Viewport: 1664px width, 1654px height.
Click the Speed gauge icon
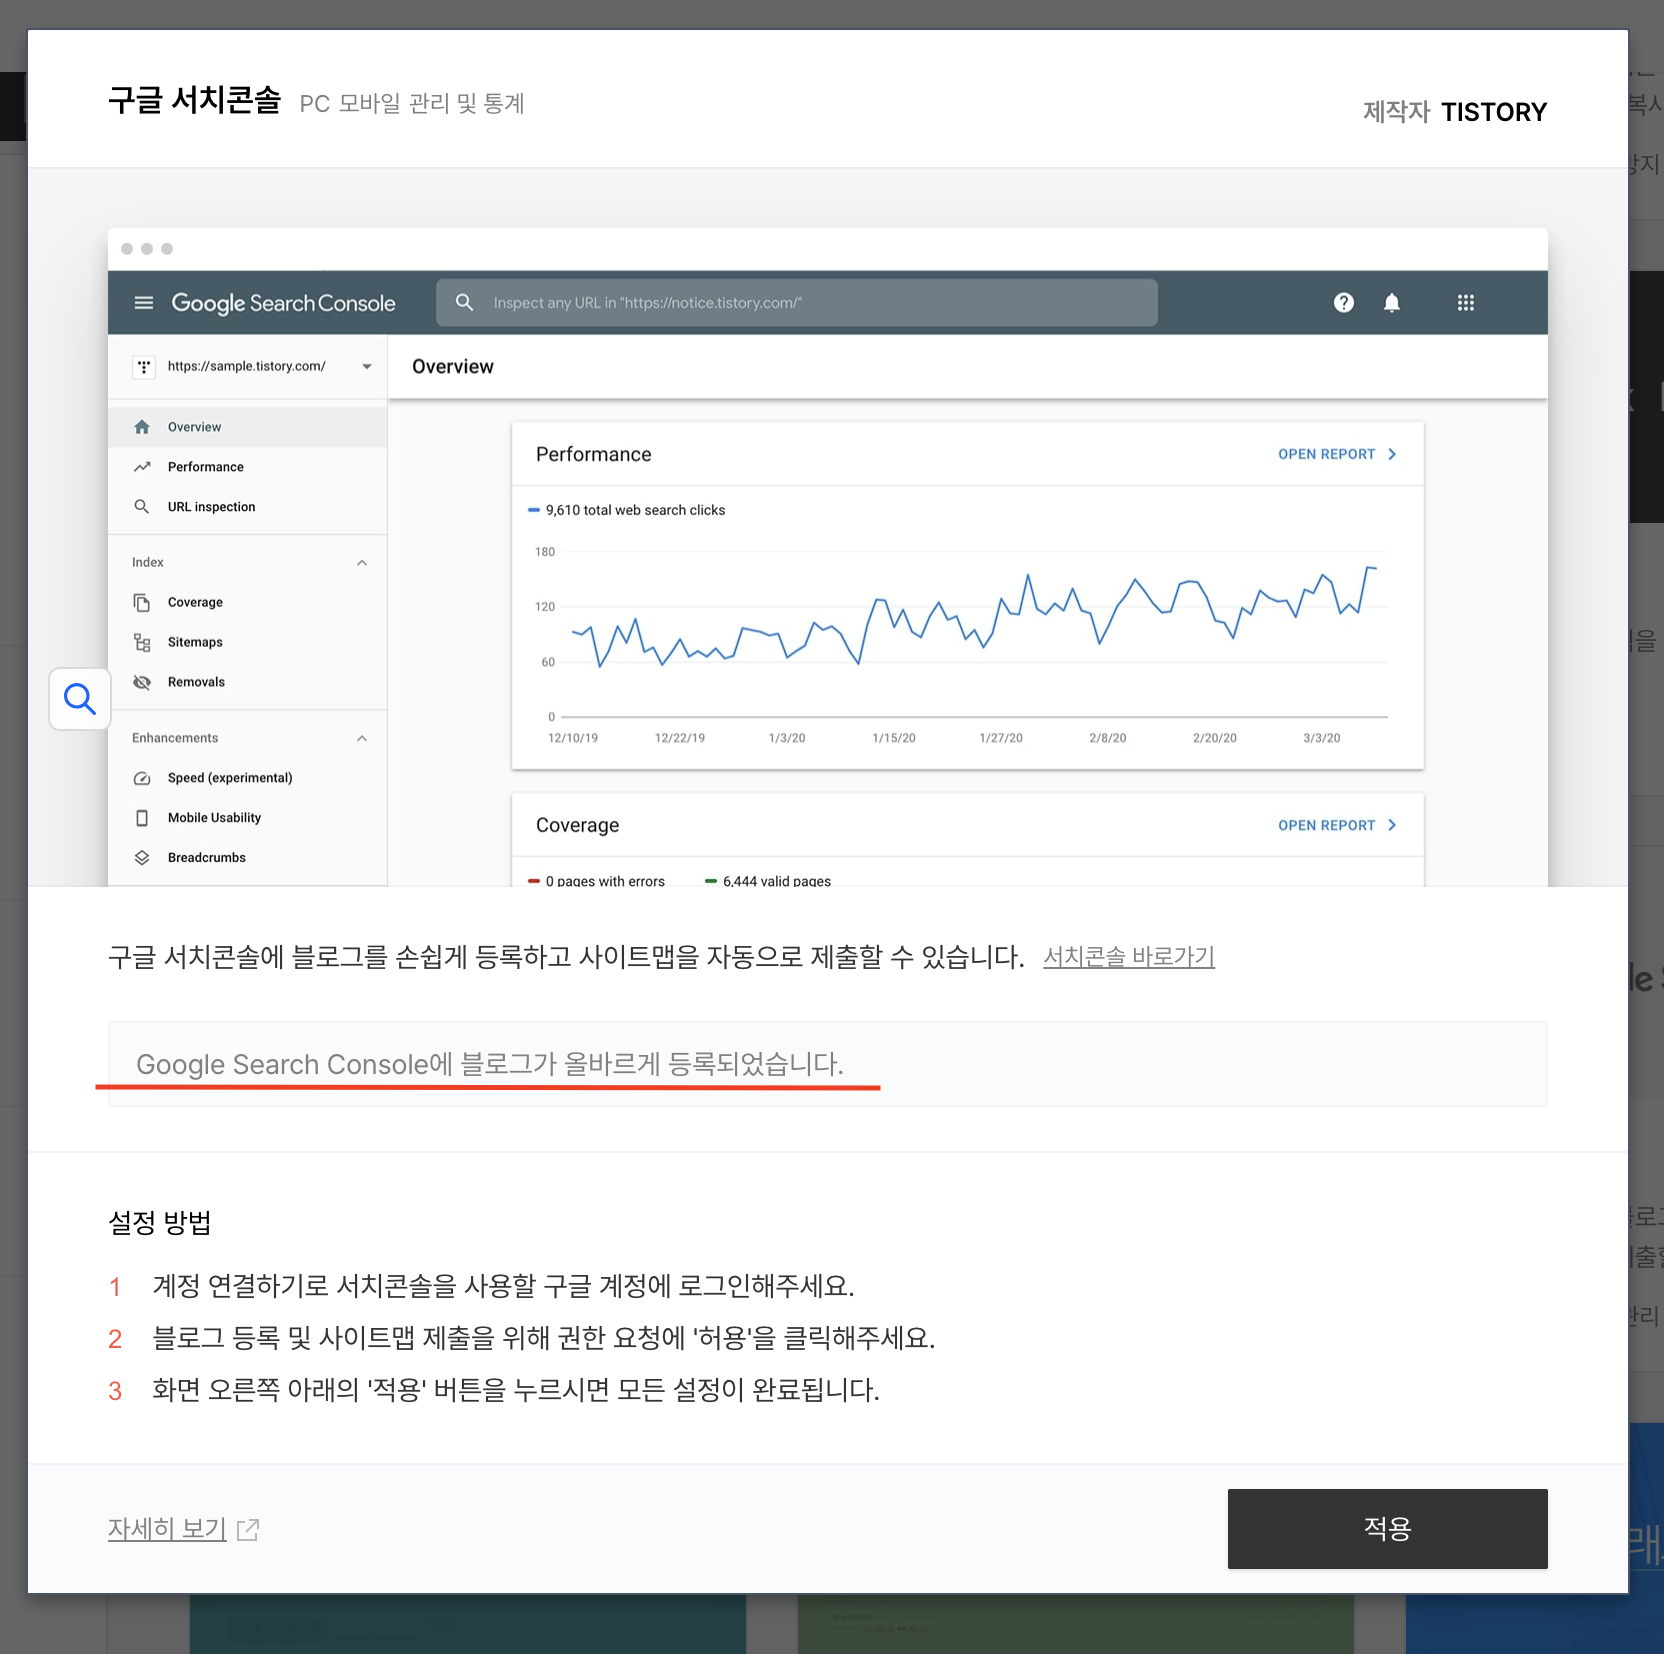tap(142, 778)
